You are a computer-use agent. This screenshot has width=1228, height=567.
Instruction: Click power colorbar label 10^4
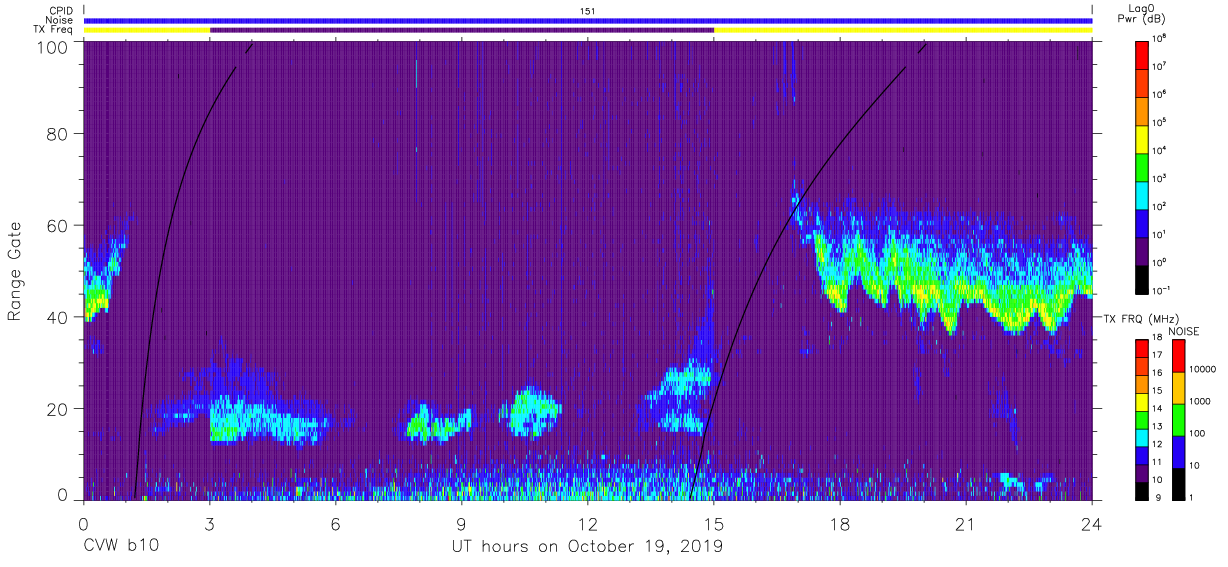tap(1161, 150)
